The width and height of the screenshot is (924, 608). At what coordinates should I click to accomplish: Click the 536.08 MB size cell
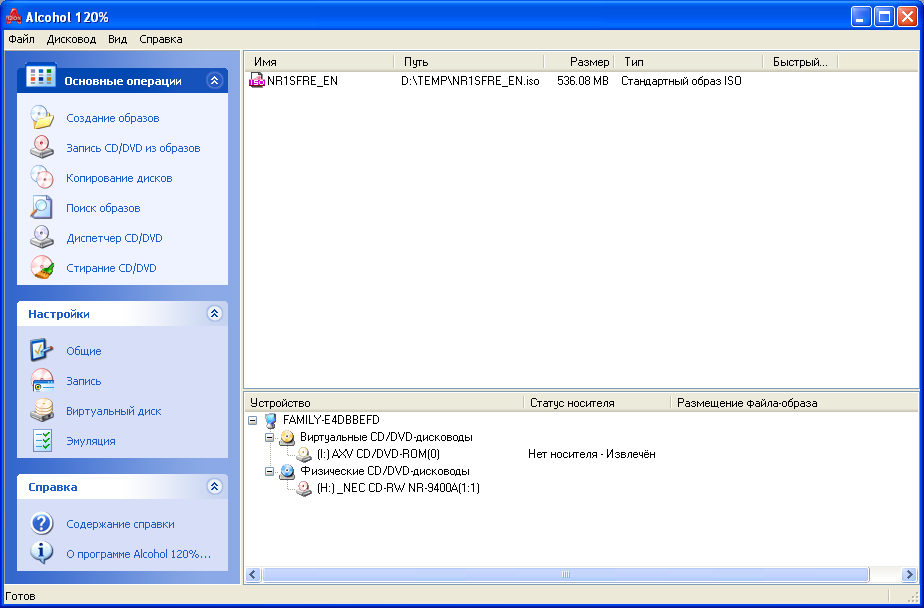pyautogui.click(x=583, y=81)
